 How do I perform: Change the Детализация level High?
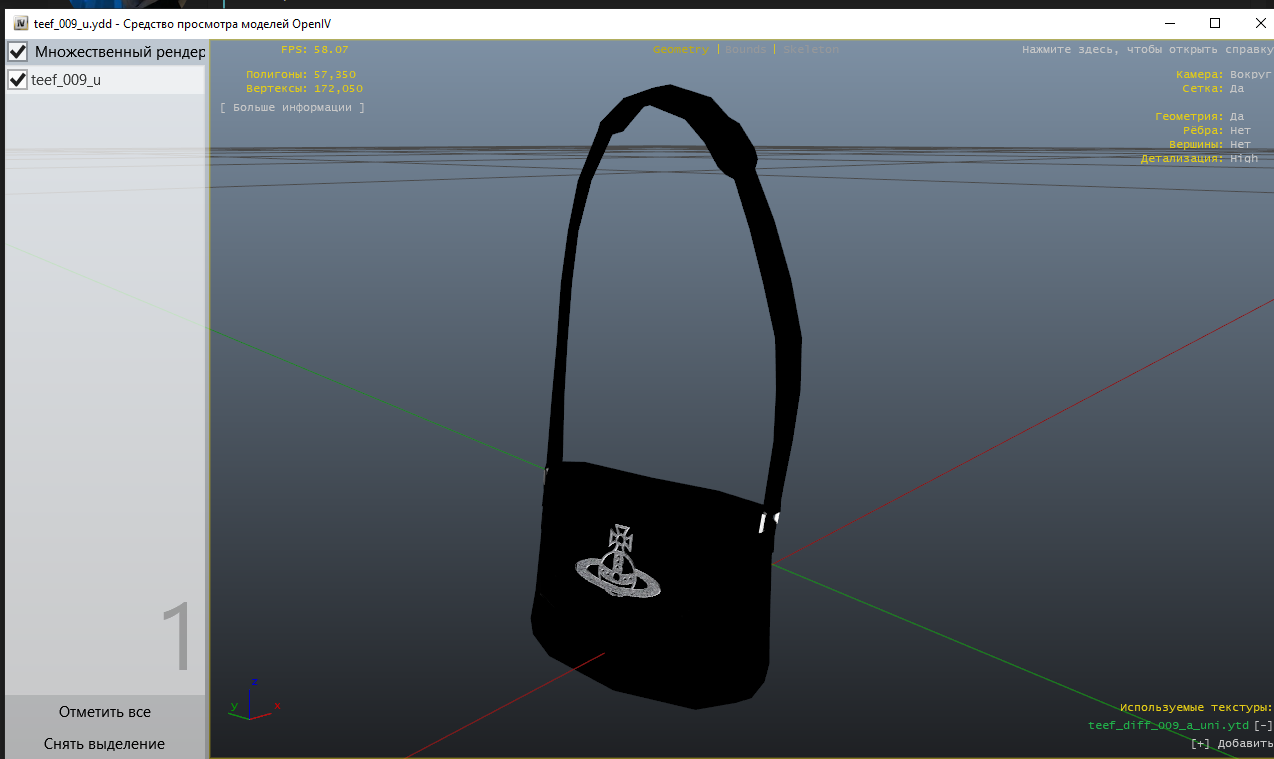(x=1244, y=158)
